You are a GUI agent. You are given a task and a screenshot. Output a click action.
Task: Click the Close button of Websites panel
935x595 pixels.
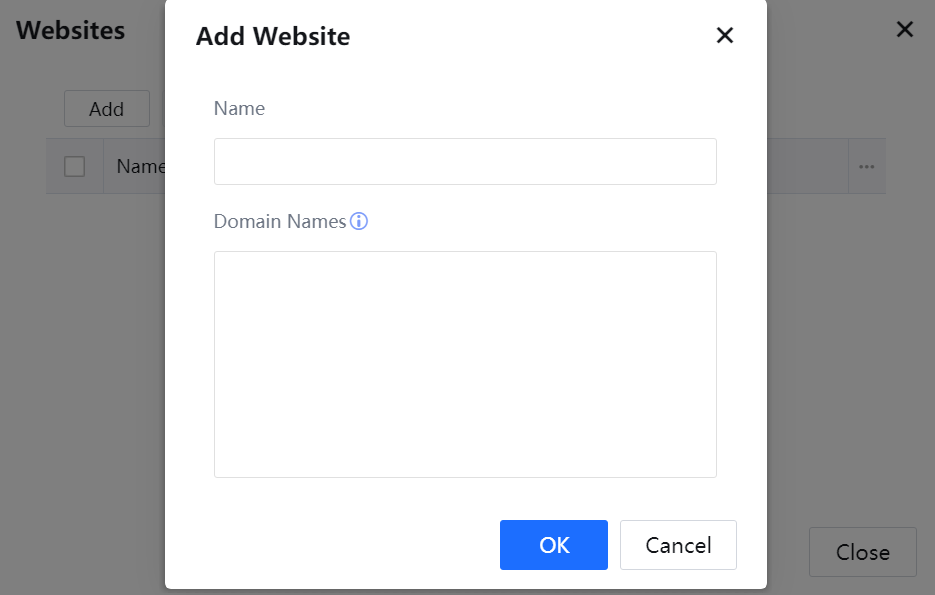pyautogui.click(x=862, y=552)
